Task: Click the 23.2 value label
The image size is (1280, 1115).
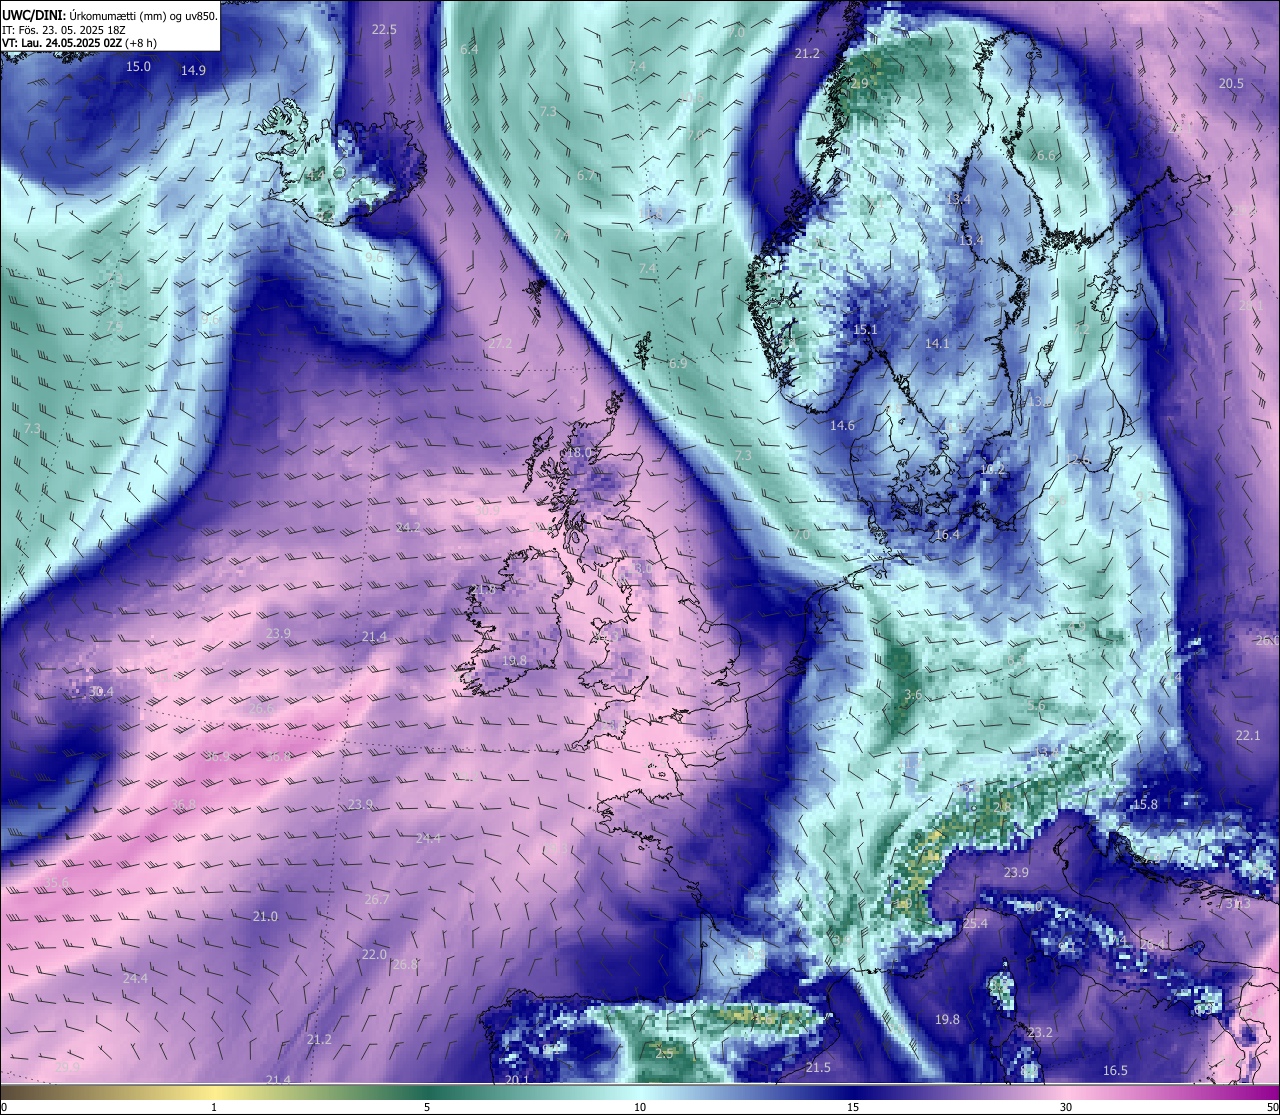Action: click(x=1040, y=1033)
